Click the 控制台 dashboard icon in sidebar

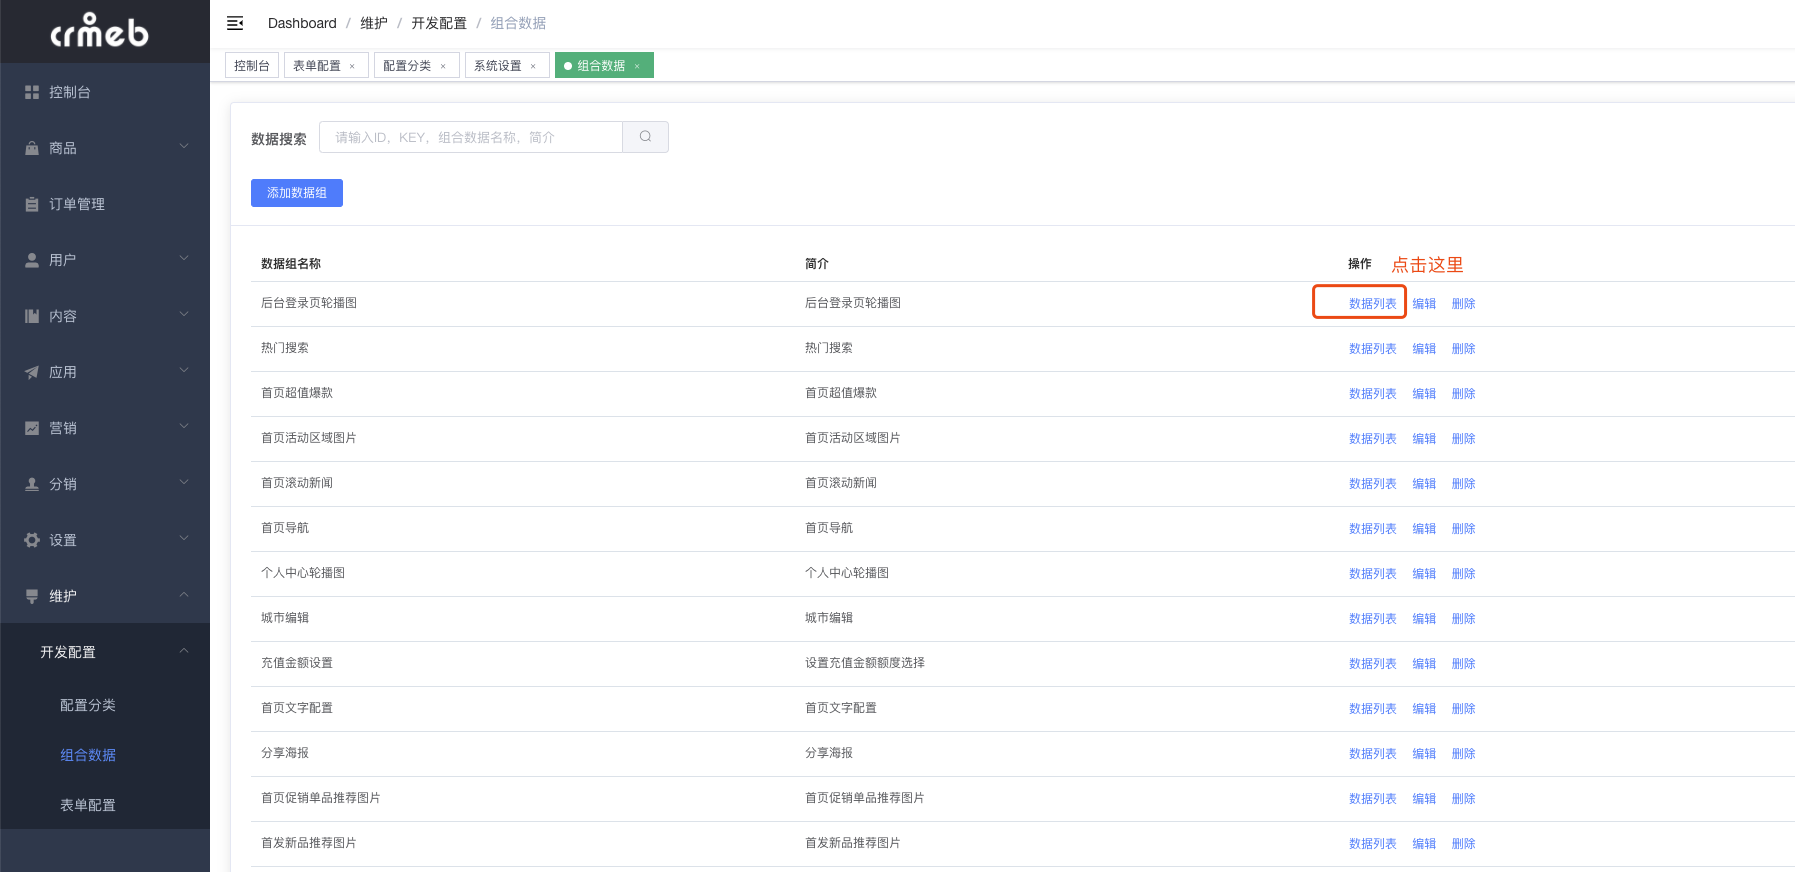tap(32, 92)
